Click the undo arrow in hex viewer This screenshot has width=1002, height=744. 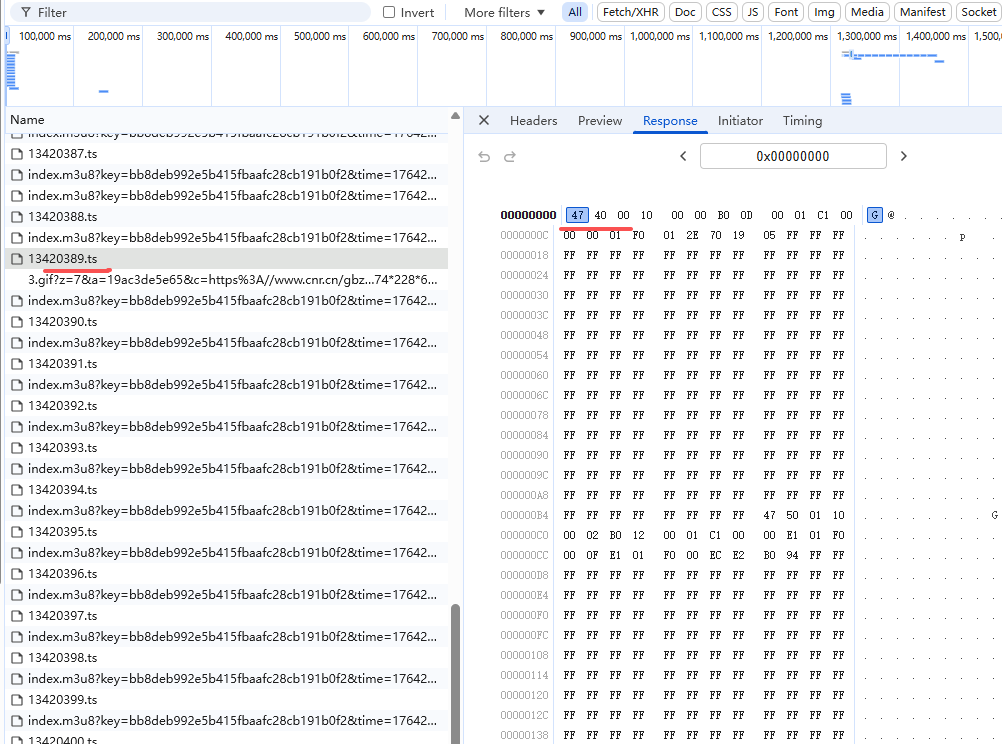pos(485,157)
